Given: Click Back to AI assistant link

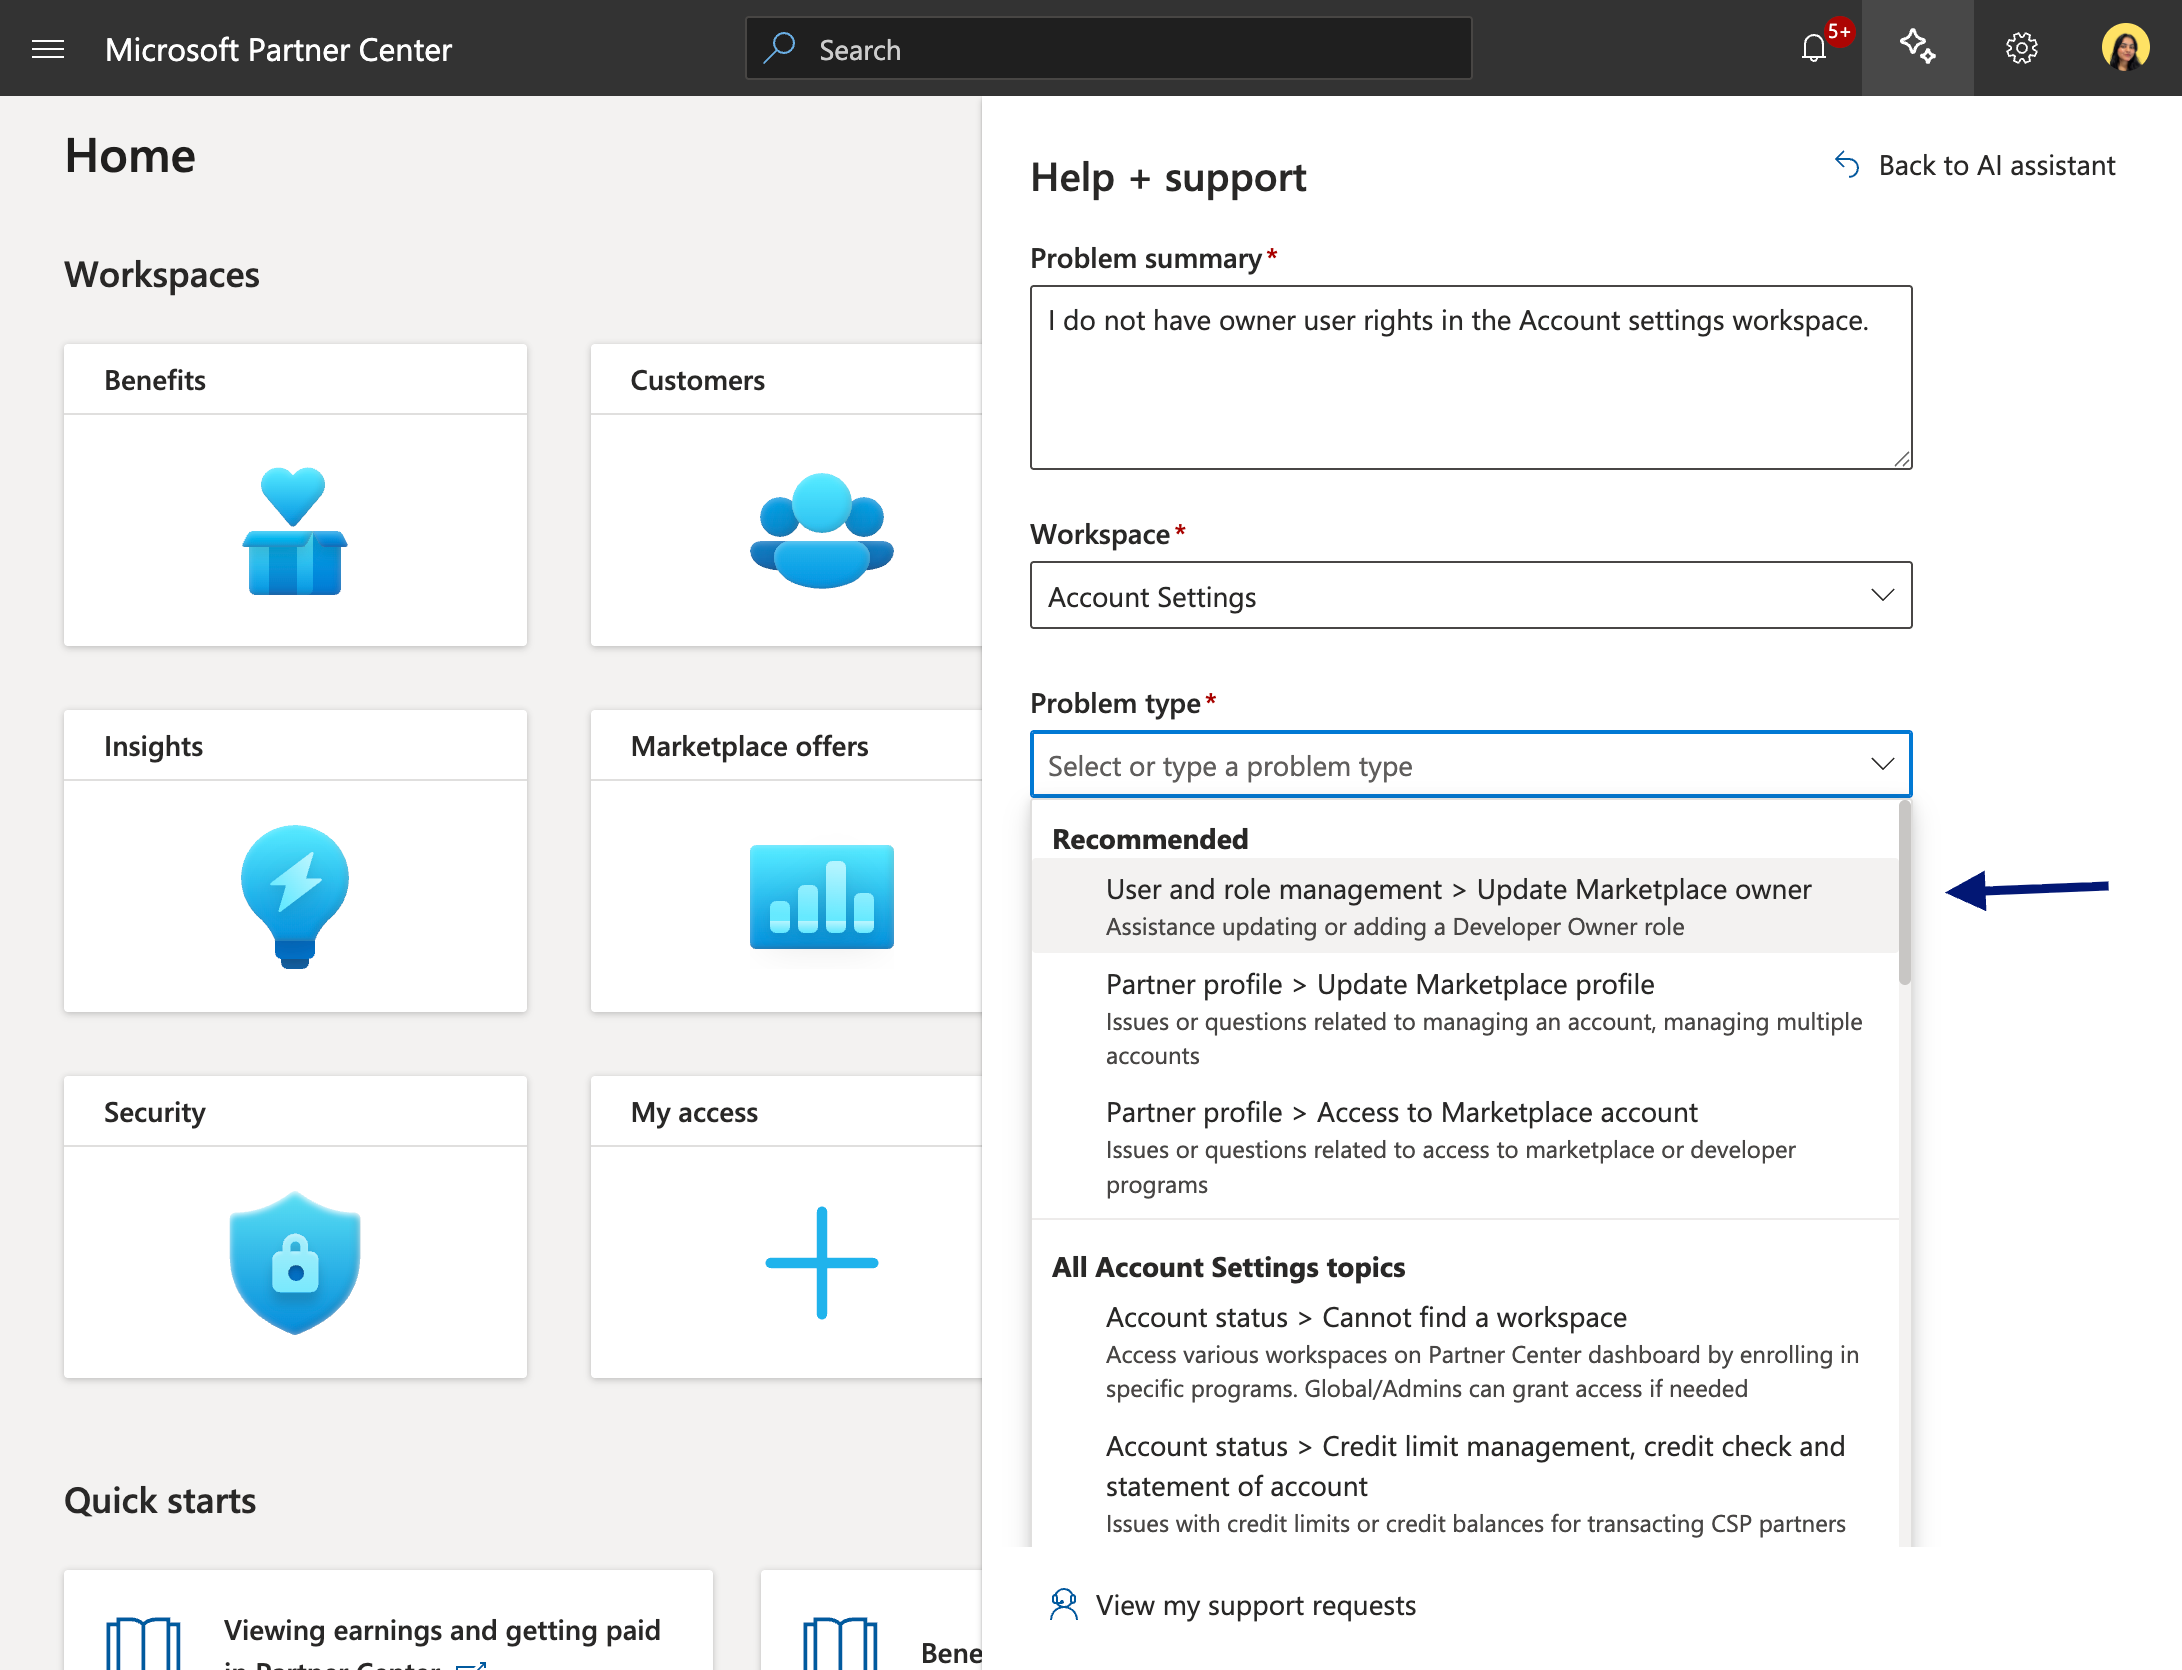Looking at the screenshot, I should click(x=1996, y=165).
